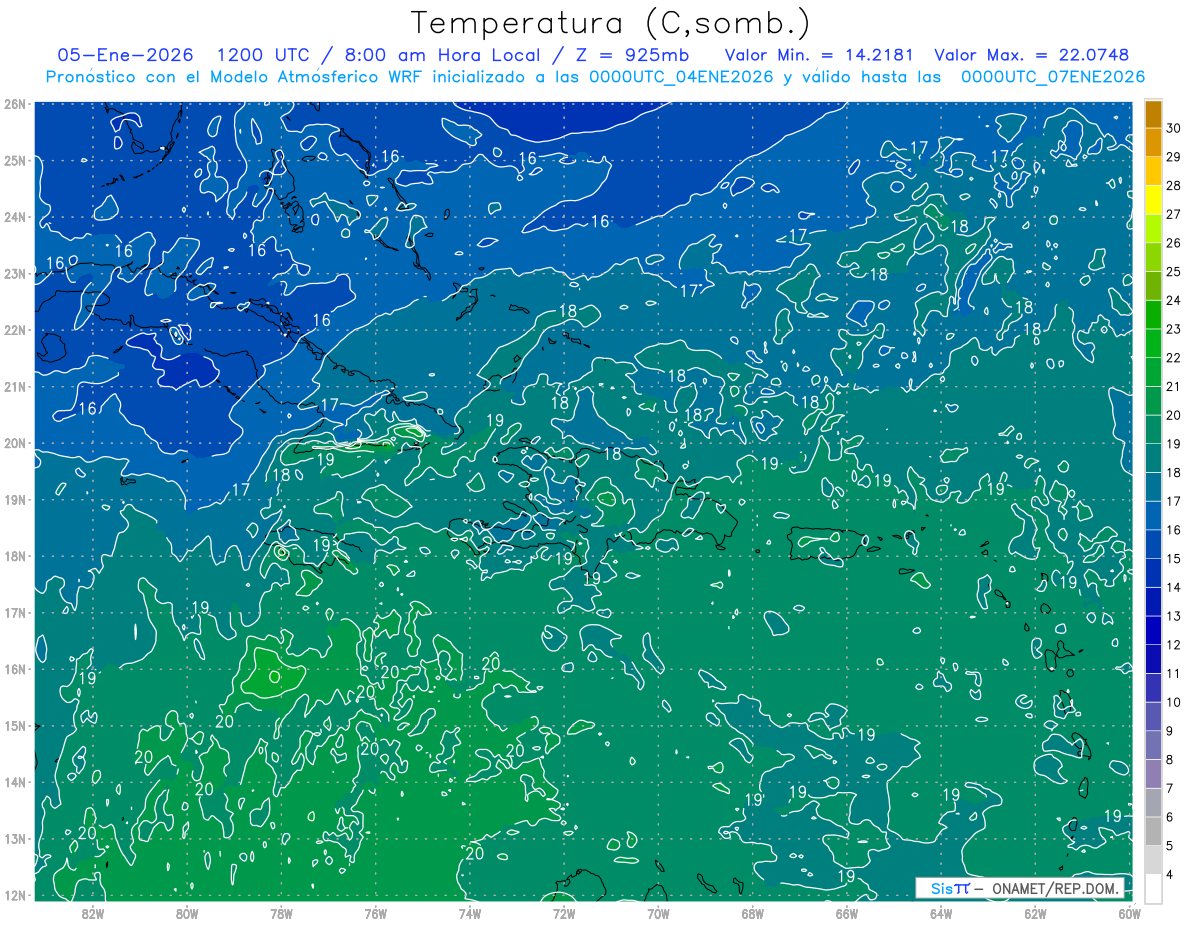
Task: Click the "21N" latitude axis label
Action: pos(14,386)
